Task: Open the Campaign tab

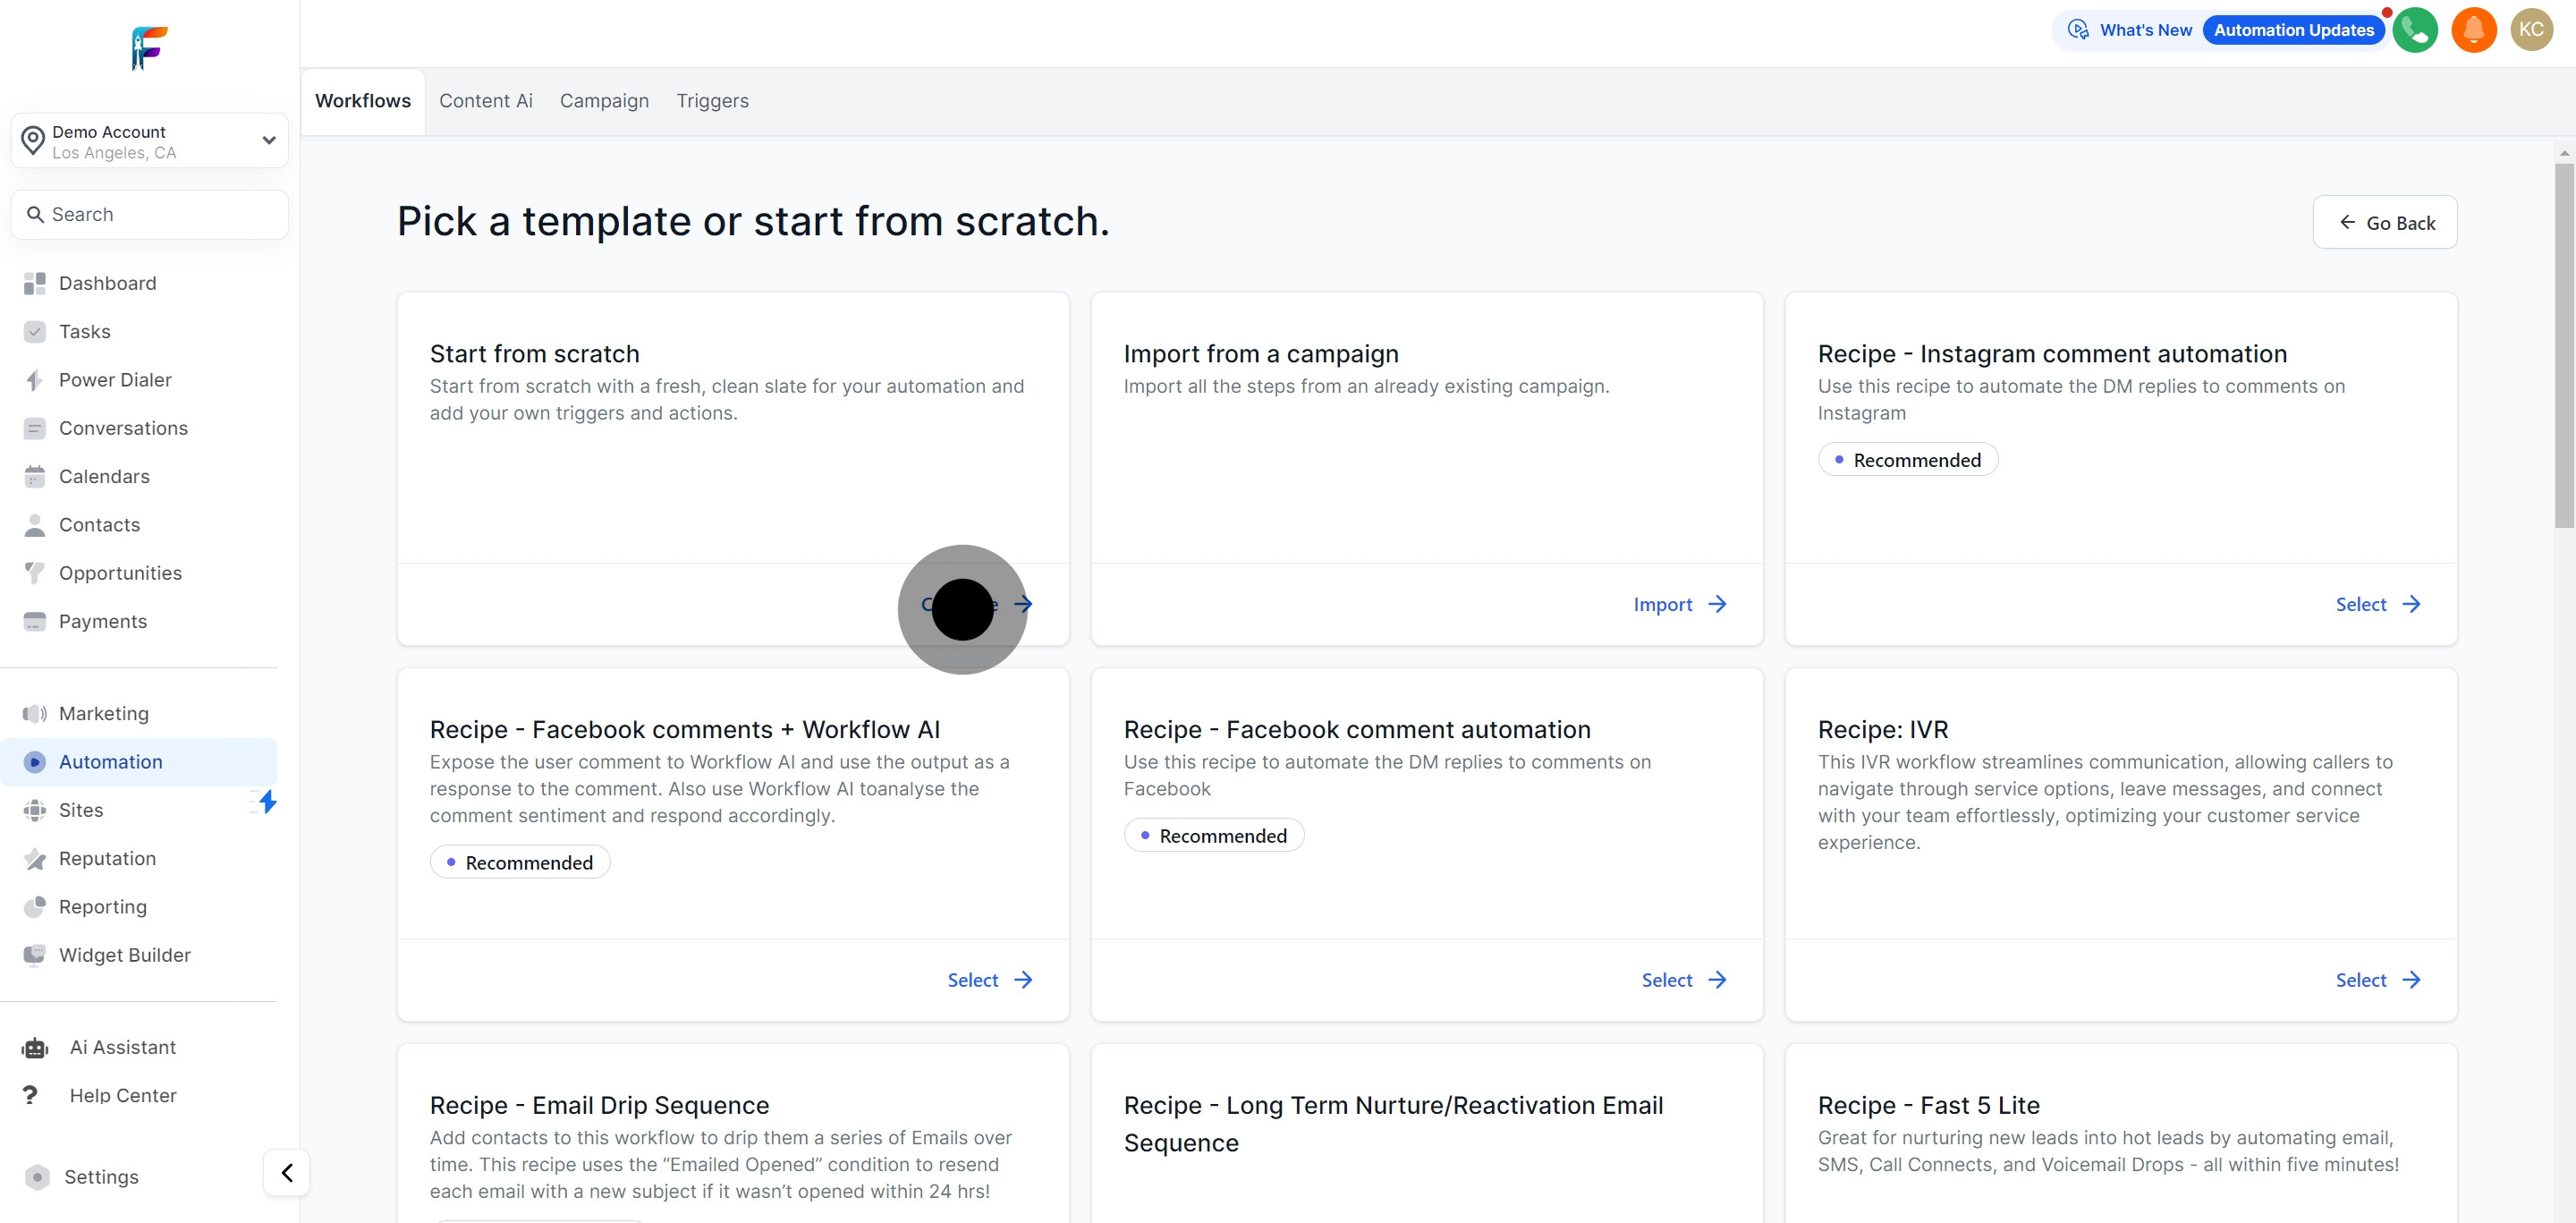Action: click(604, 101)
